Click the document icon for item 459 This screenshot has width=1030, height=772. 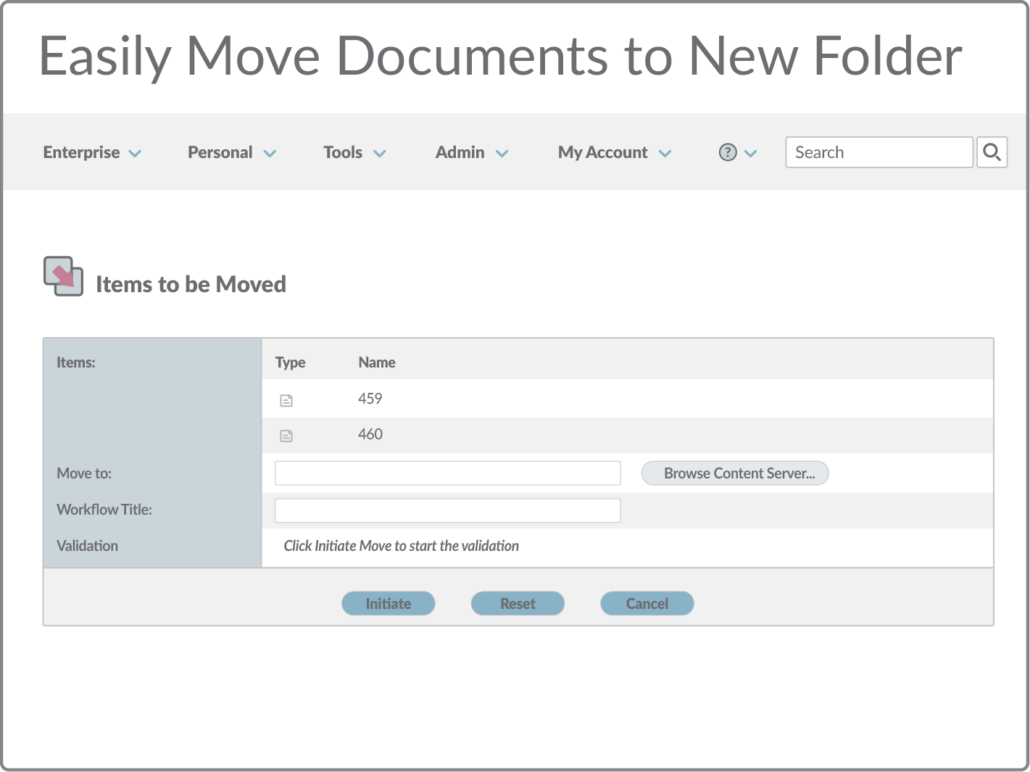click(286, 400)
